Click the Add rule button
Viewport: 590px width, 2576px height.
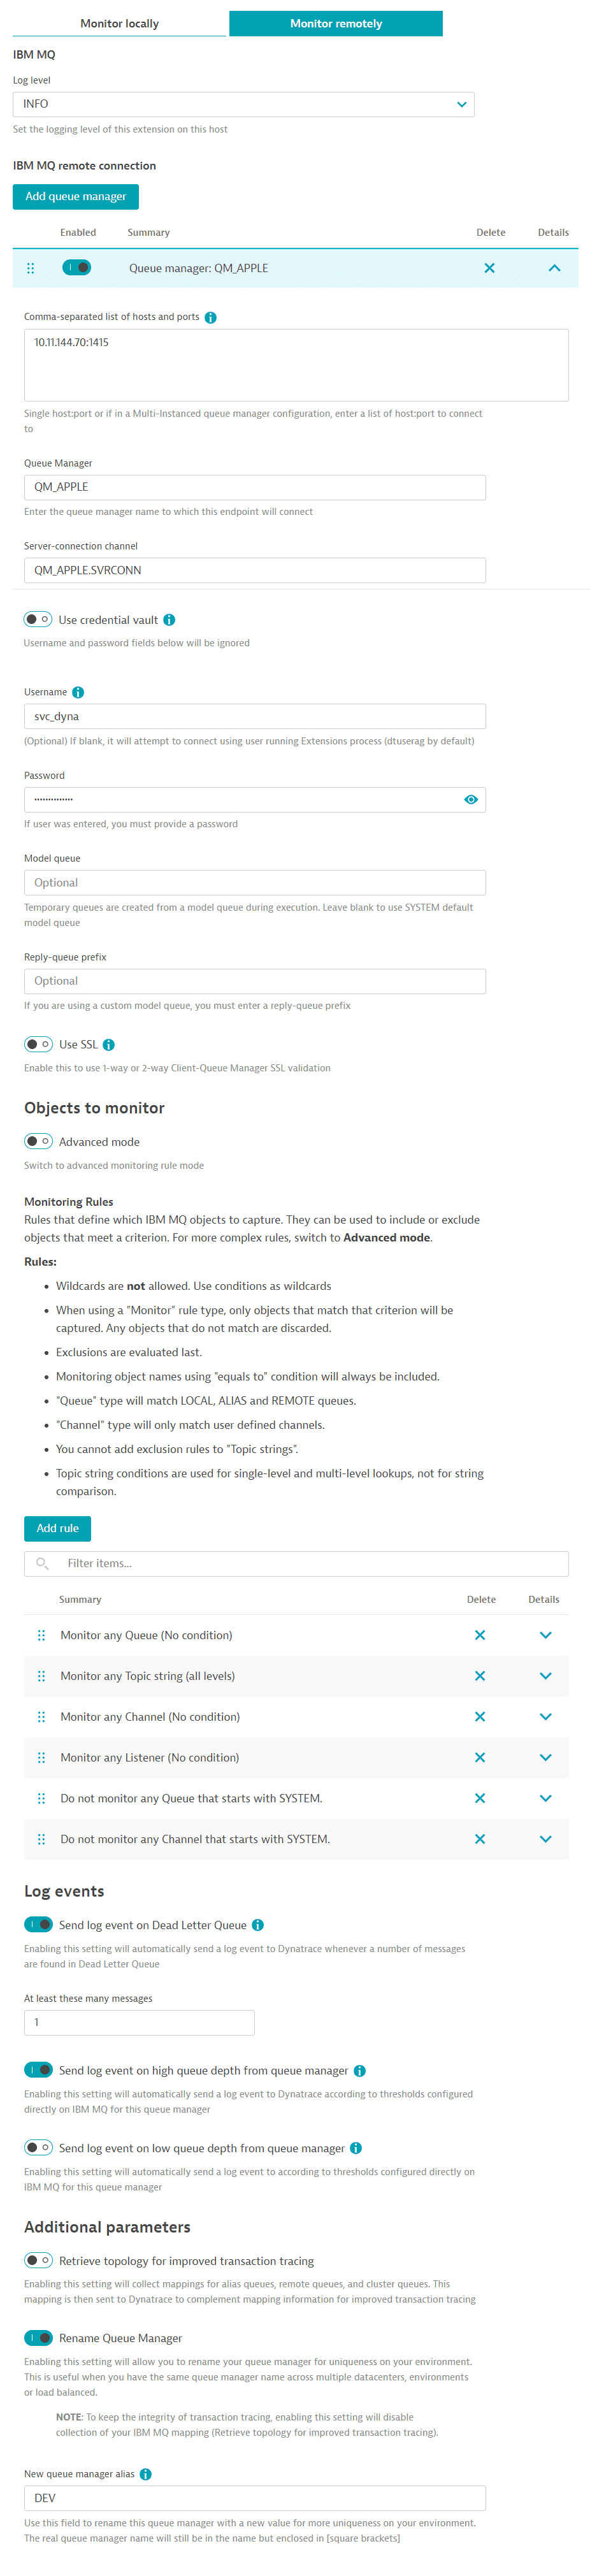(57, 1528)
